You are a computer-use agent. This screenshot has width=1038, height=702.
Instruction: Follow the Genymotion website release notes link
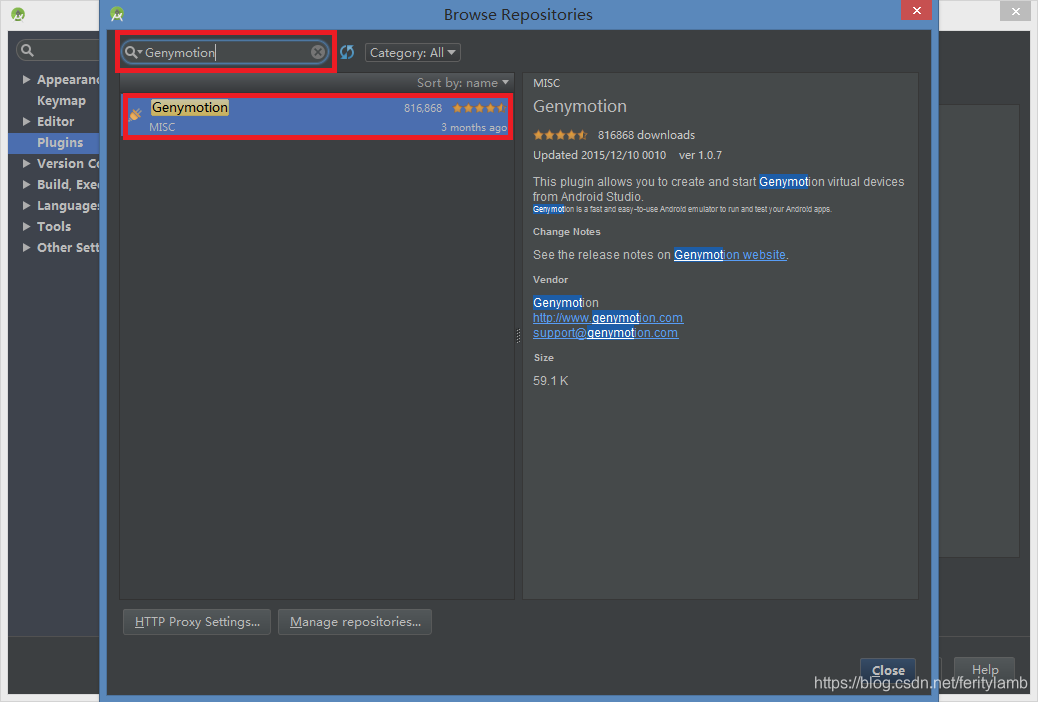tap(727, 254)
